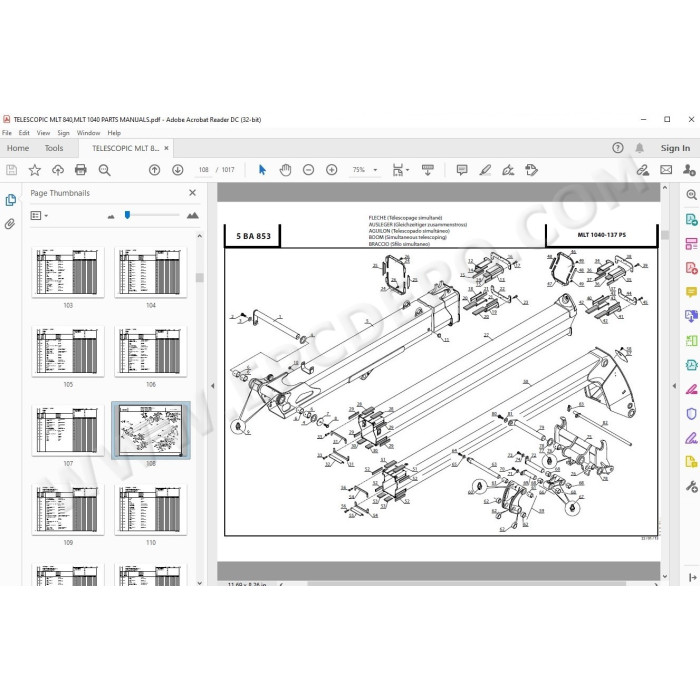
Task: Switch to the Home tab
Action: (x=18, y=148)
